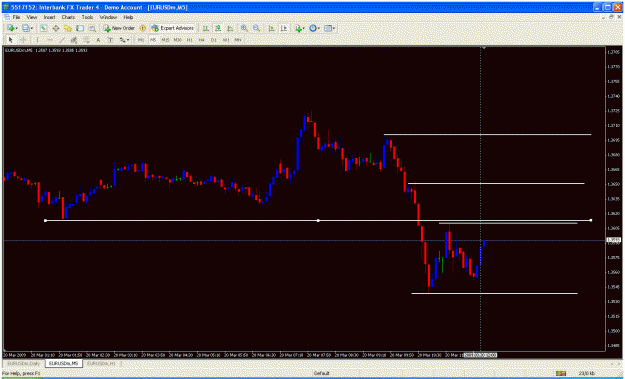Zoom in on the chart
The image size is (625, 379).
point(244,28)
